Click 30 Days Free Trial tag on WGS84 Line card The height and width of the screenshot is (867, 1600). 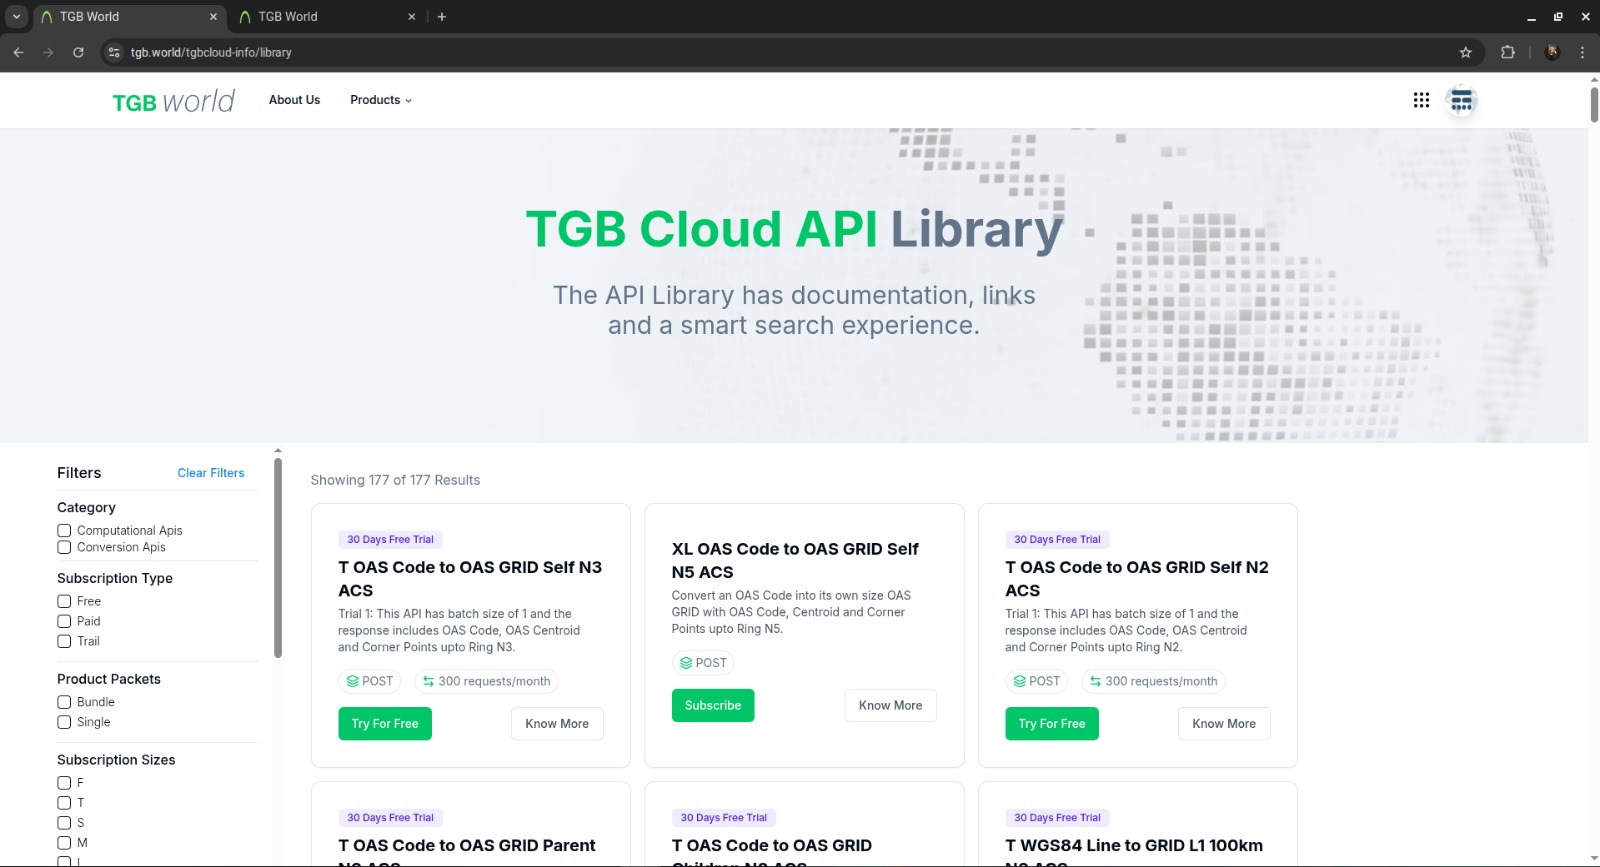point(1057,818)
